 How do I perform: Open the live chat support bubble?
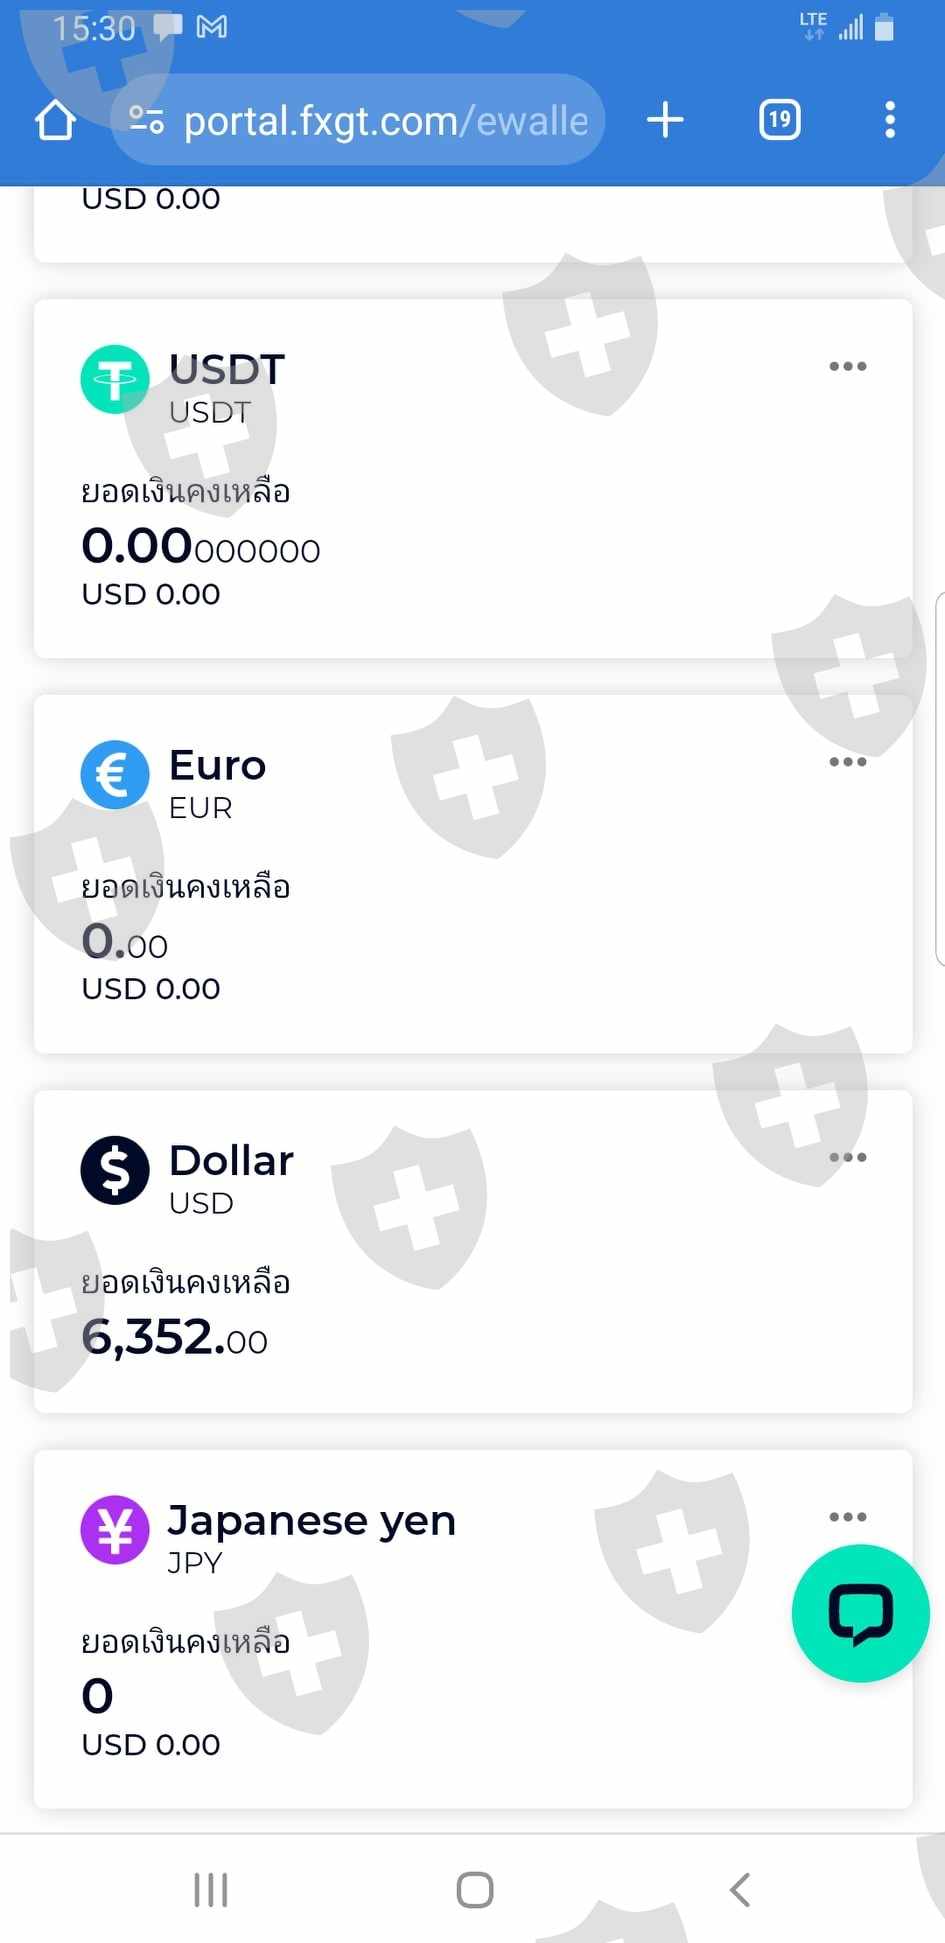860,1613
